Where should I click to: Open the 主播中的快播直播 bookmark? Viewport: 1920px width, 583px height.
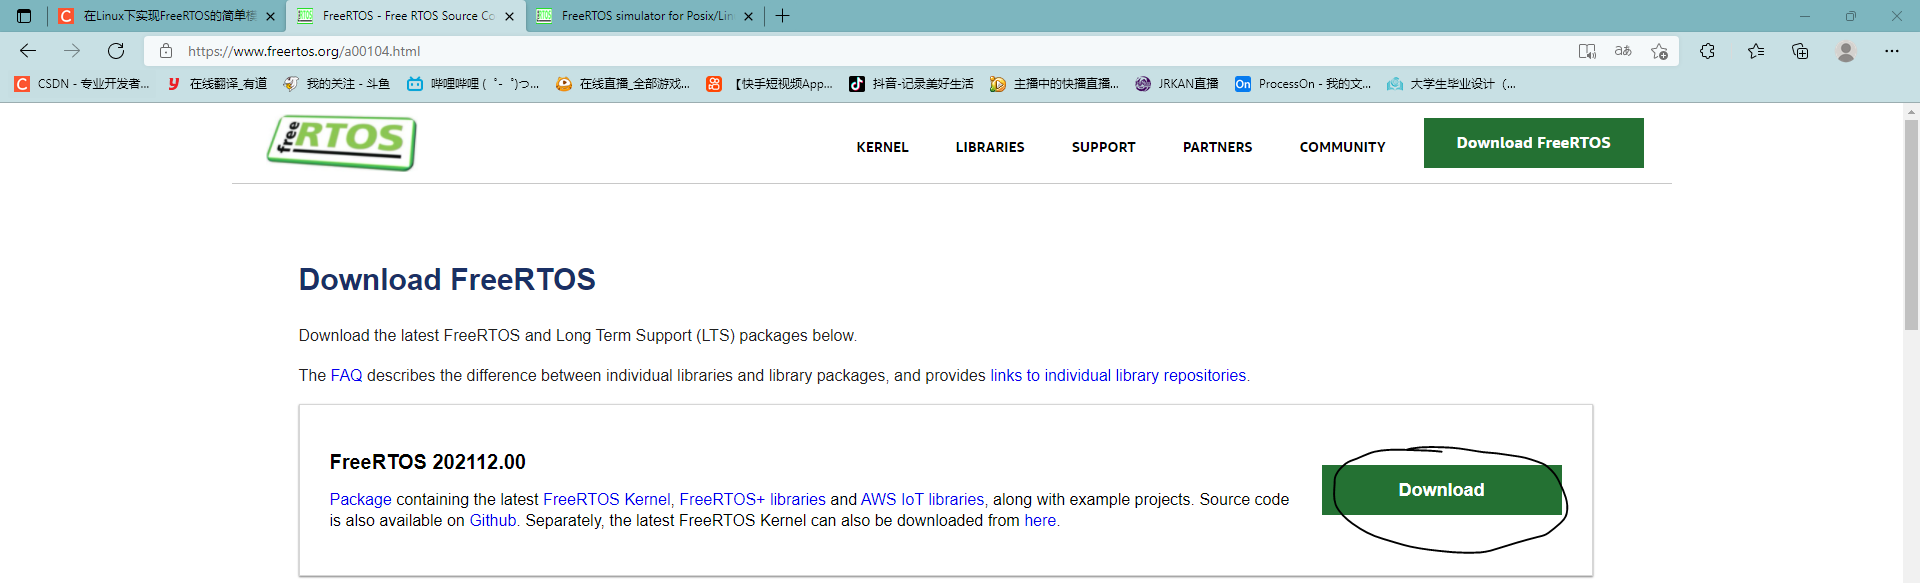(1055, 84)
